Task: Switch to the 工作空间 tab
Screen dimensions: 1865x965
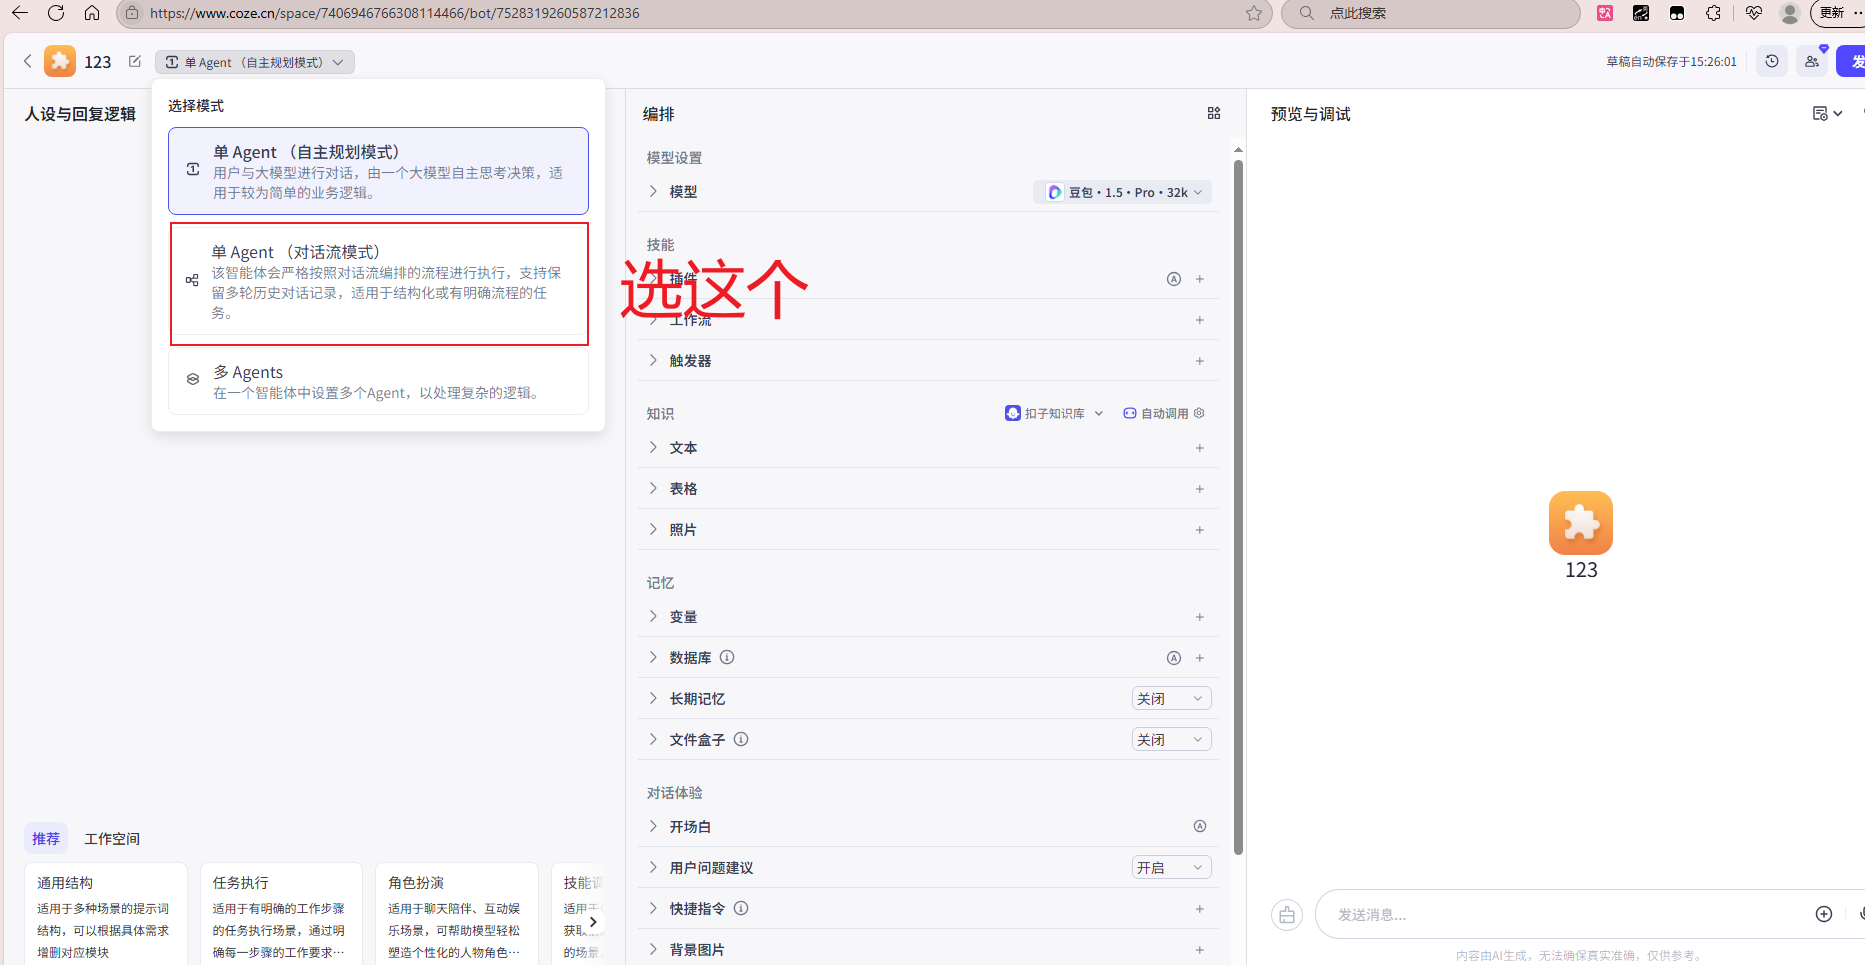Action: coord(112,839)
